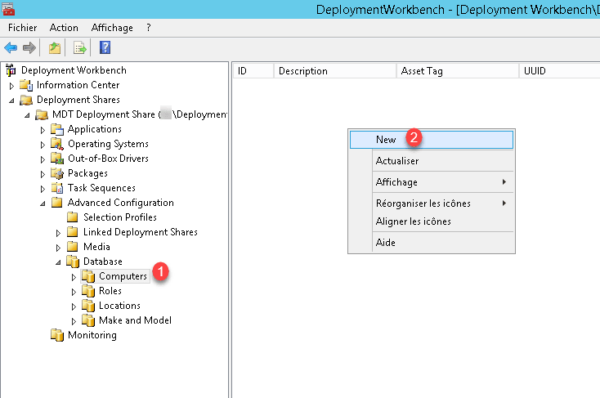Click the Monitoring node icon
This screenshot has height=398, width=600.
click(57, 335)
